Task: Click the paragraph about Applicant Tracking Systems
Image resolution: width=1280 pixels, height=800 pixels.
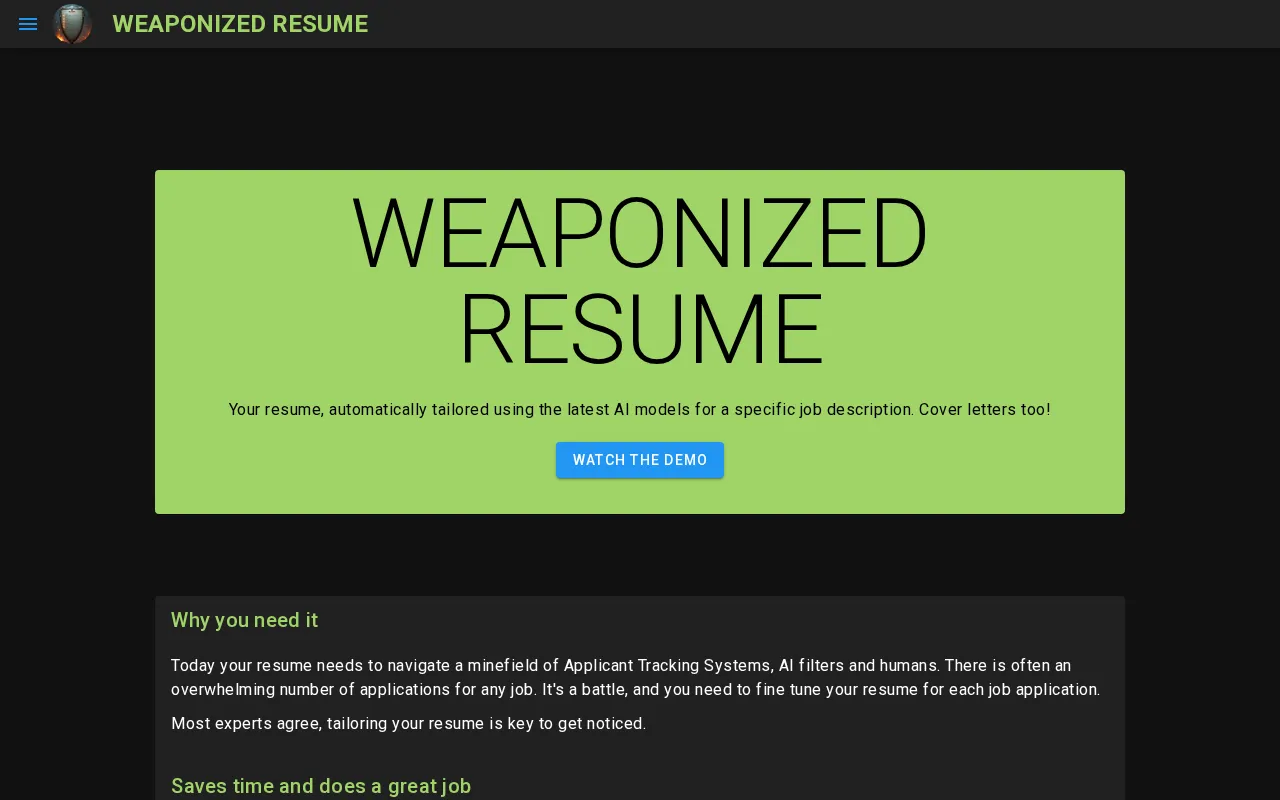Action: [x=636, y=677]
